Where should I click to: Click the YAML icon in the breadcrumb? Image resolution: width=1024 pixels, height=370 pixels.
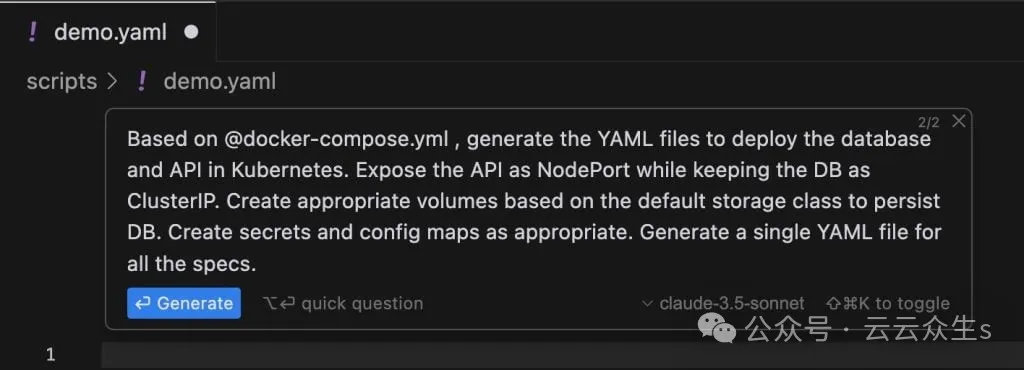pos(142,82)
